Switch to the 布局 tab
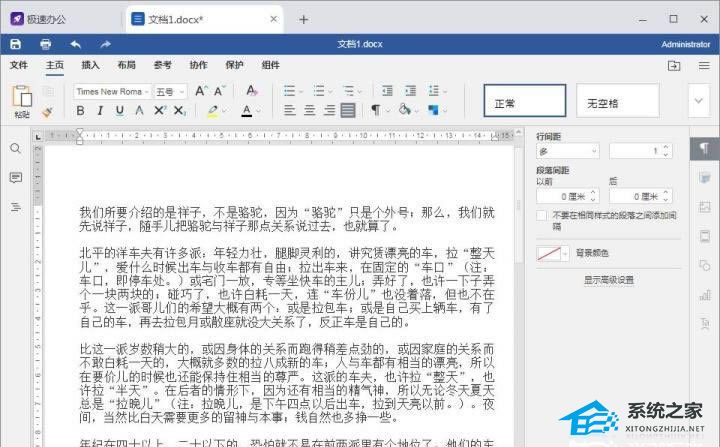This screenshot has width=720, height=447. click(x=126, y=65)
